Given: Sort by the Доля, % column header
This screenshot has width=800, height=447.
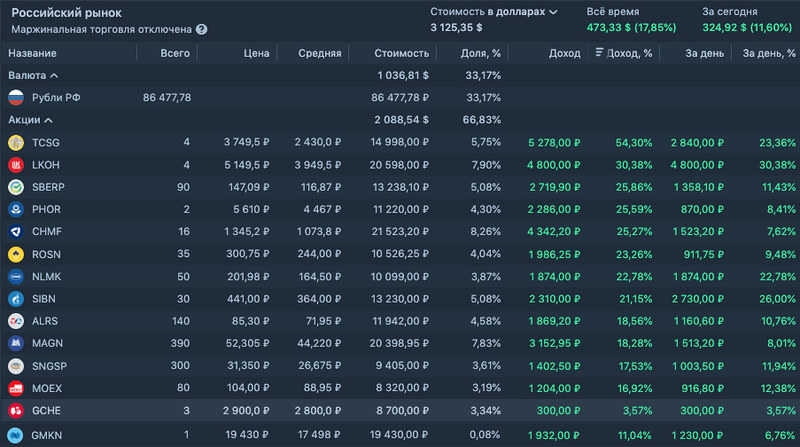Looking at the screenshot, I should (x=481, y=53).
